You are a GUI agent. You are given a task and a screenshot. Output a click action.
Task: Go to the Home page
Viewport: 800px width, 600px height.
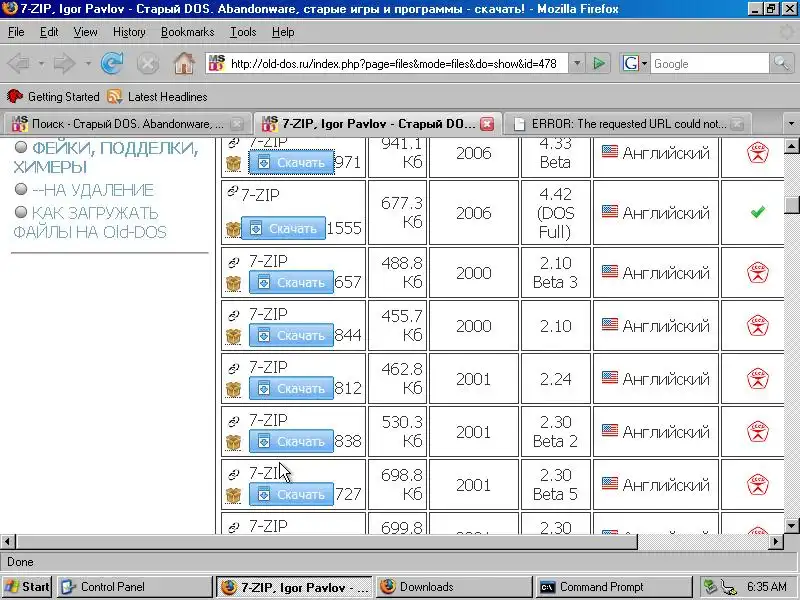(x=184, y=64)
